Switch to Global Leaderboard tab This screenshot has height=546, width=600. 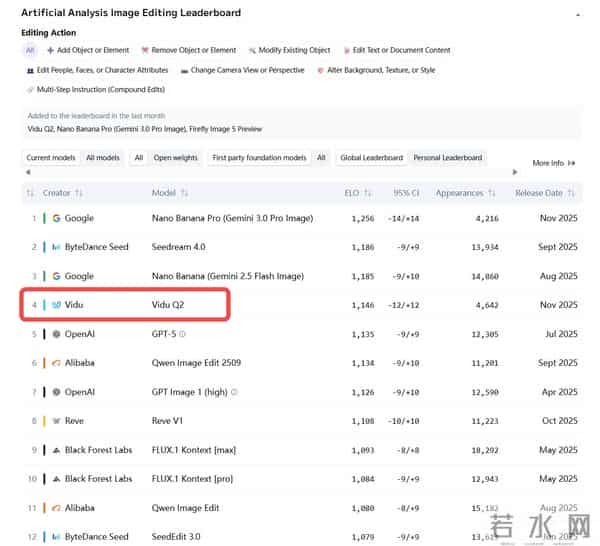371,158
